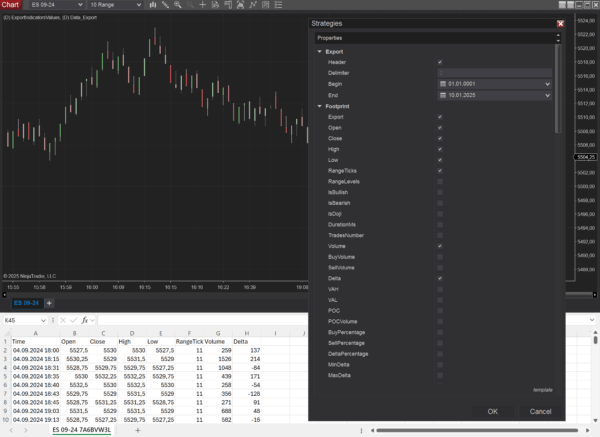Viewport: 600px width, 437px height.
Task: Click the spreadsheet horizontal scrollbar thumb
Action: [477, 430]
